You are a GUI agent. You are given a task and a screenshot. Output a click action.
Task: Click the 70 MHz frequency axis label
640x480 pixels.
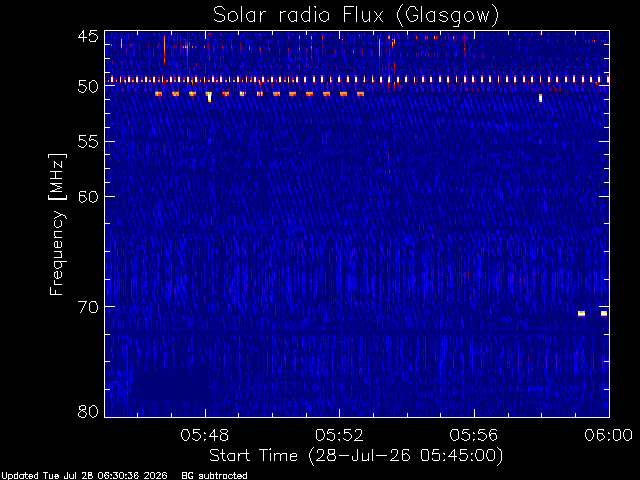click(x=88, y=307)
